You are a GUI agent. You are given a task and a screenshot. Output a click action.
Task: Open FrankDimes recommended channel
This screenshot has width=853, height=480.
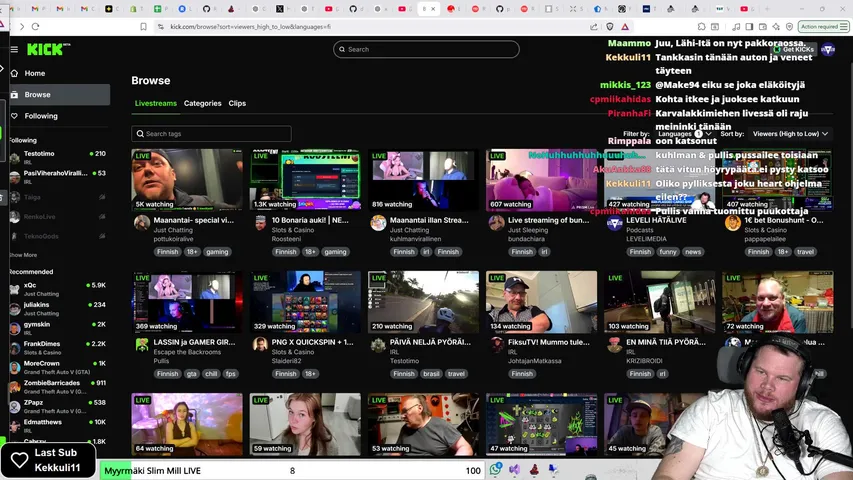coord(58,347)
